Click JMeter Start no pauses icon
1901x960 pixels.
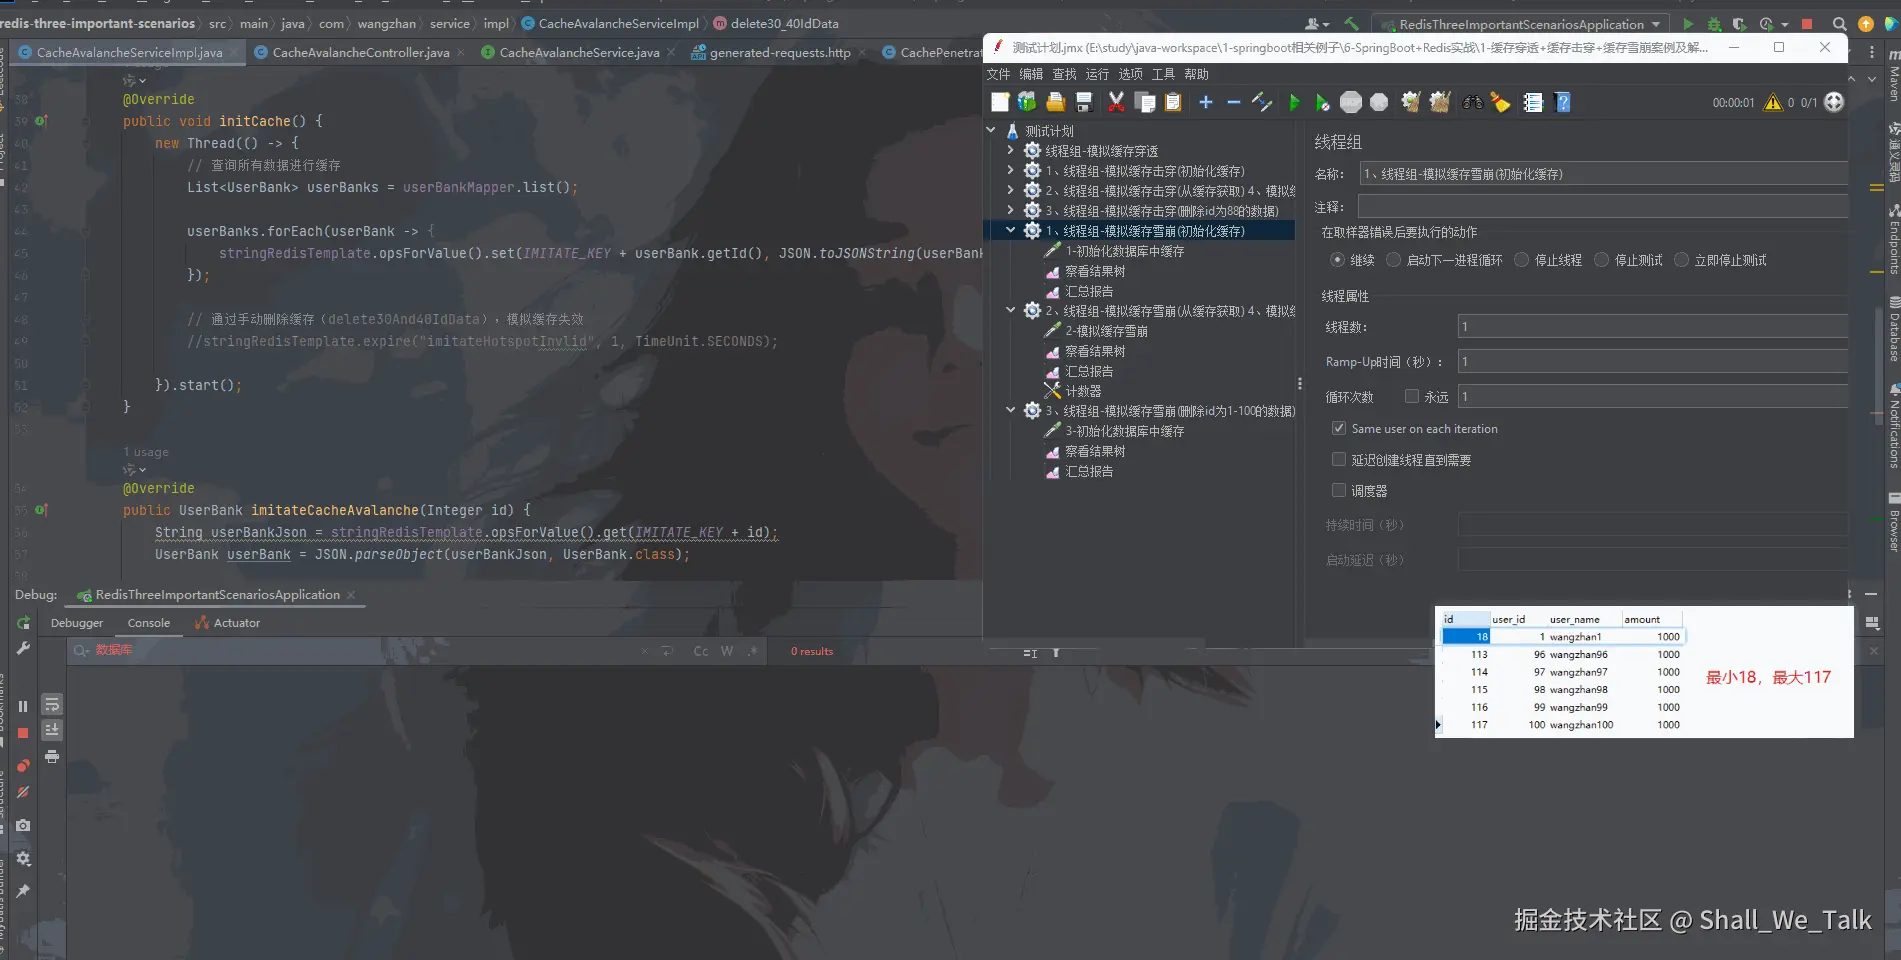pyautogui.click(x=1322, y=102)
